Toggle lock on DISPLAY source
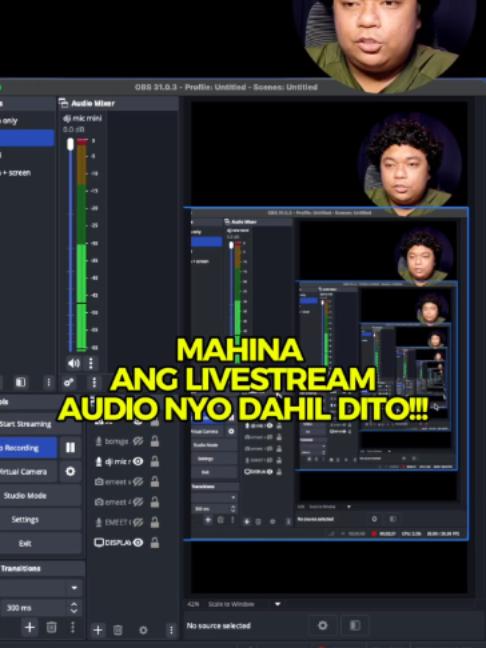This screenshot has width=486, height=648. pyautogui.click(x=155, y=542)
